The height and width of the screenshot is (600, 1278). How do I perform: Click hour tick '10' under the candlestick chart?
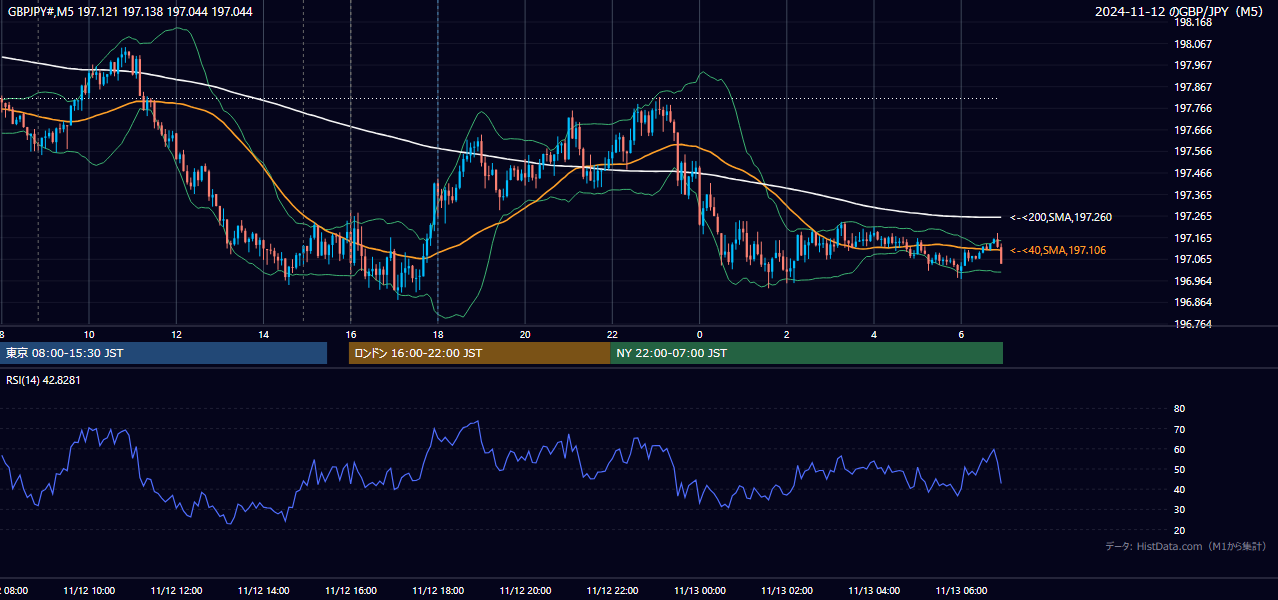click(x=89, y=334)
